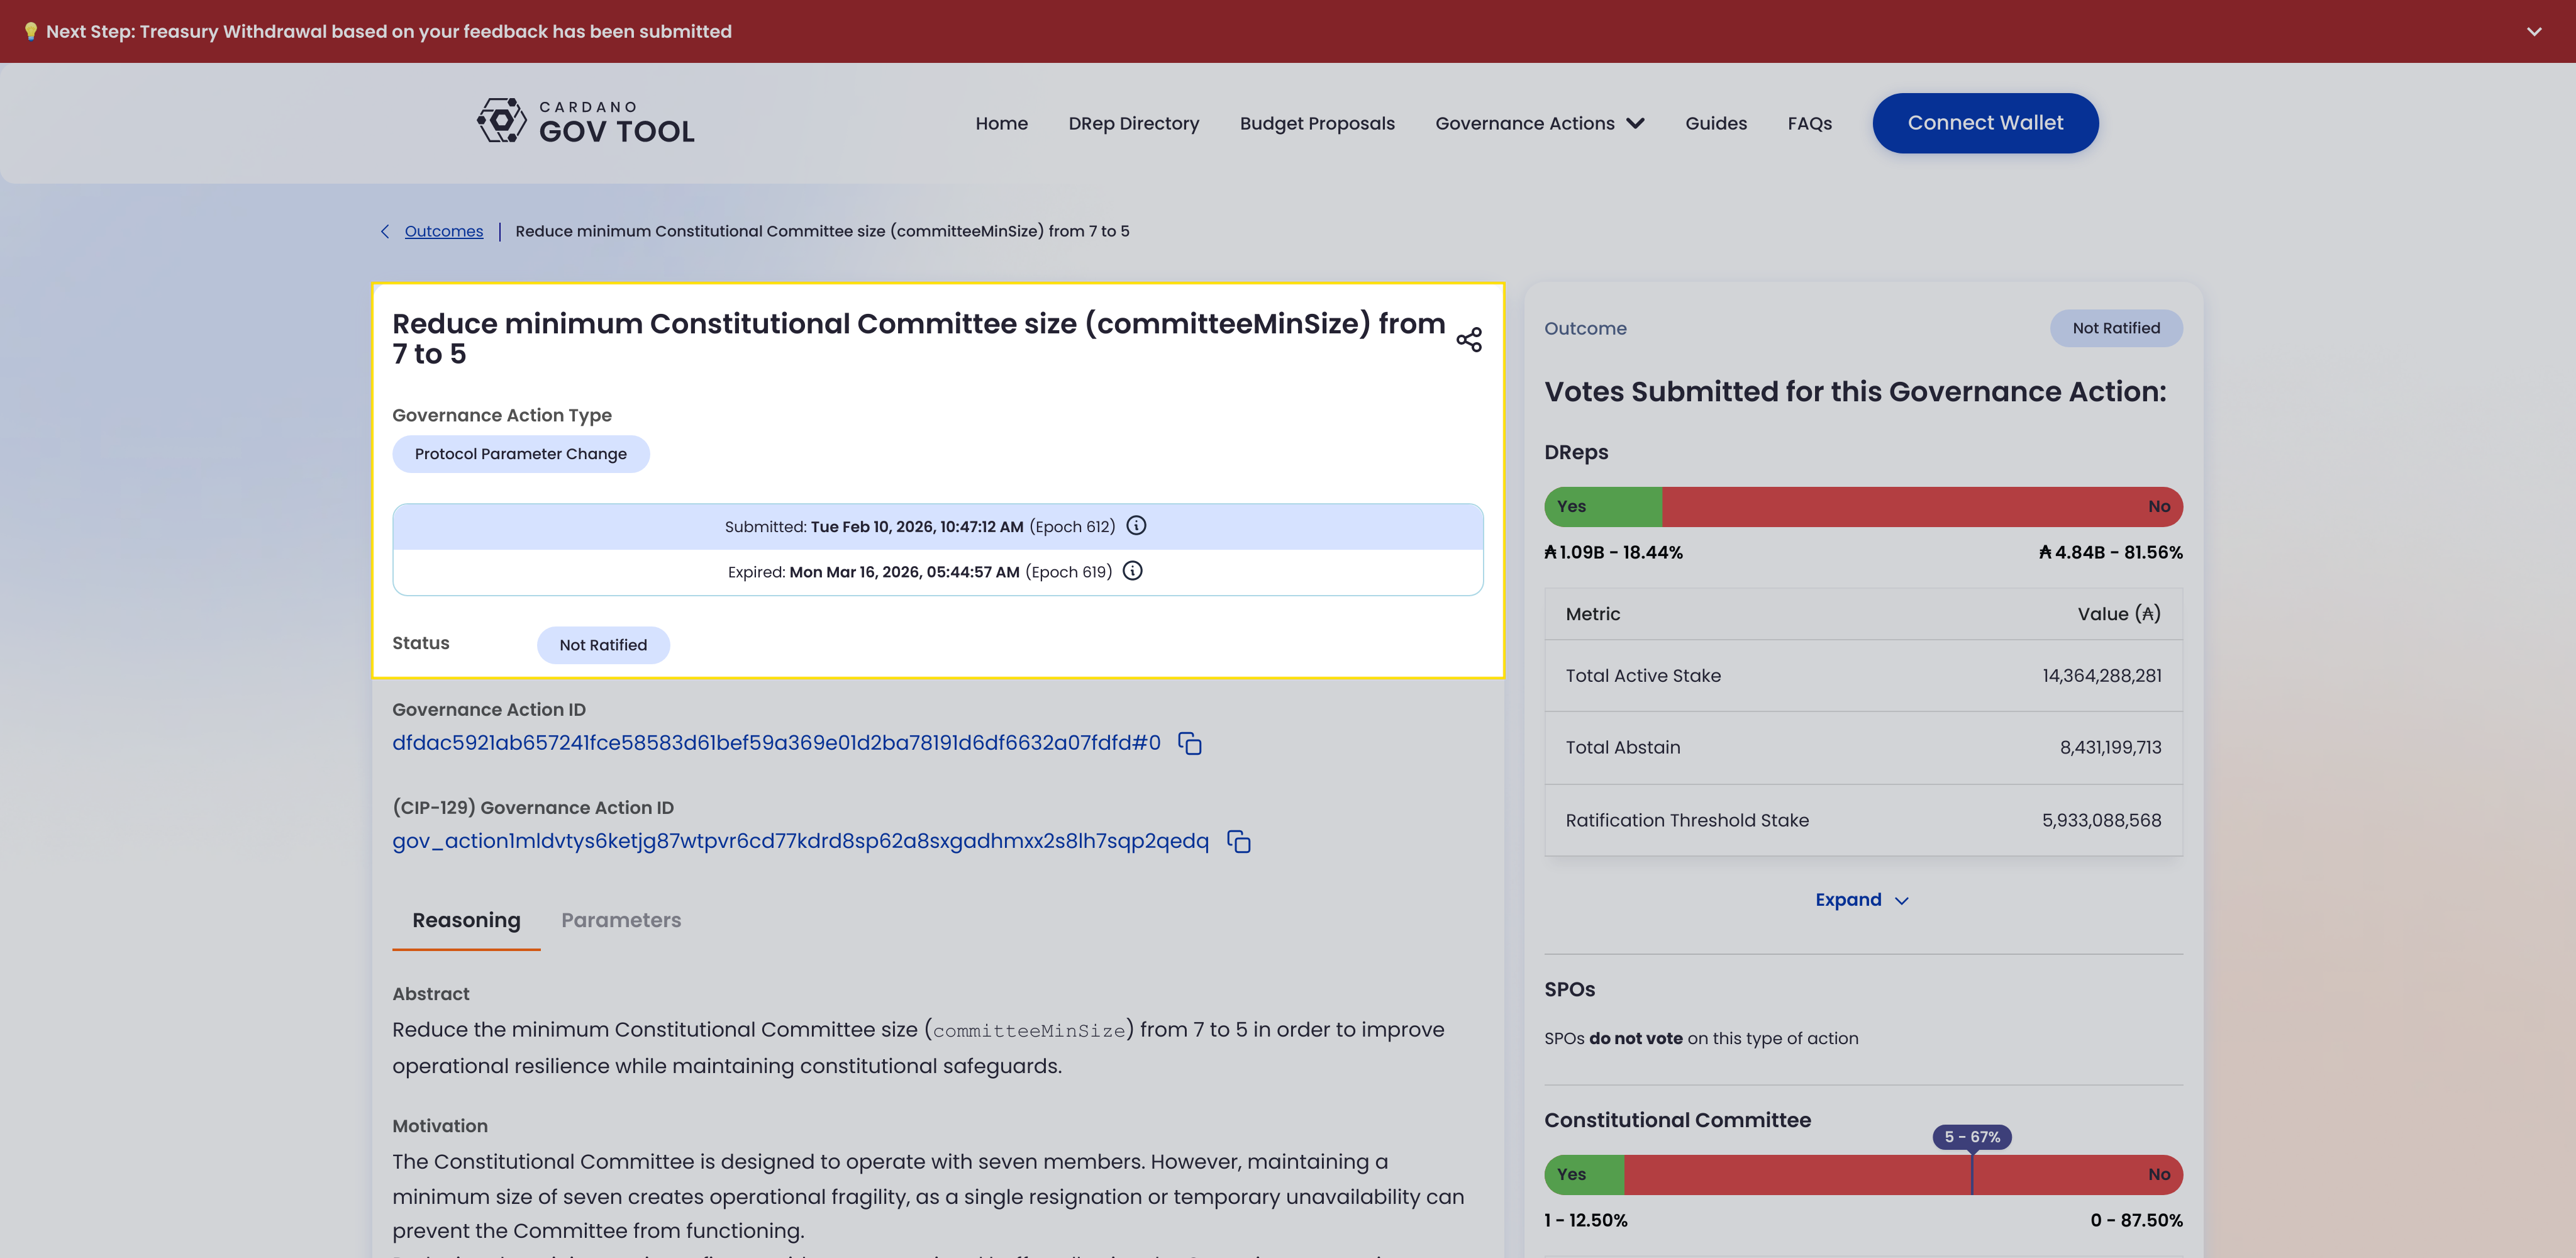Image resolution: width=2576 pixels, height=1258 pixels.
Task: Copy the CIP-129 Governance Action ID
Action: pyautogui.click(x=1238, y=842)
